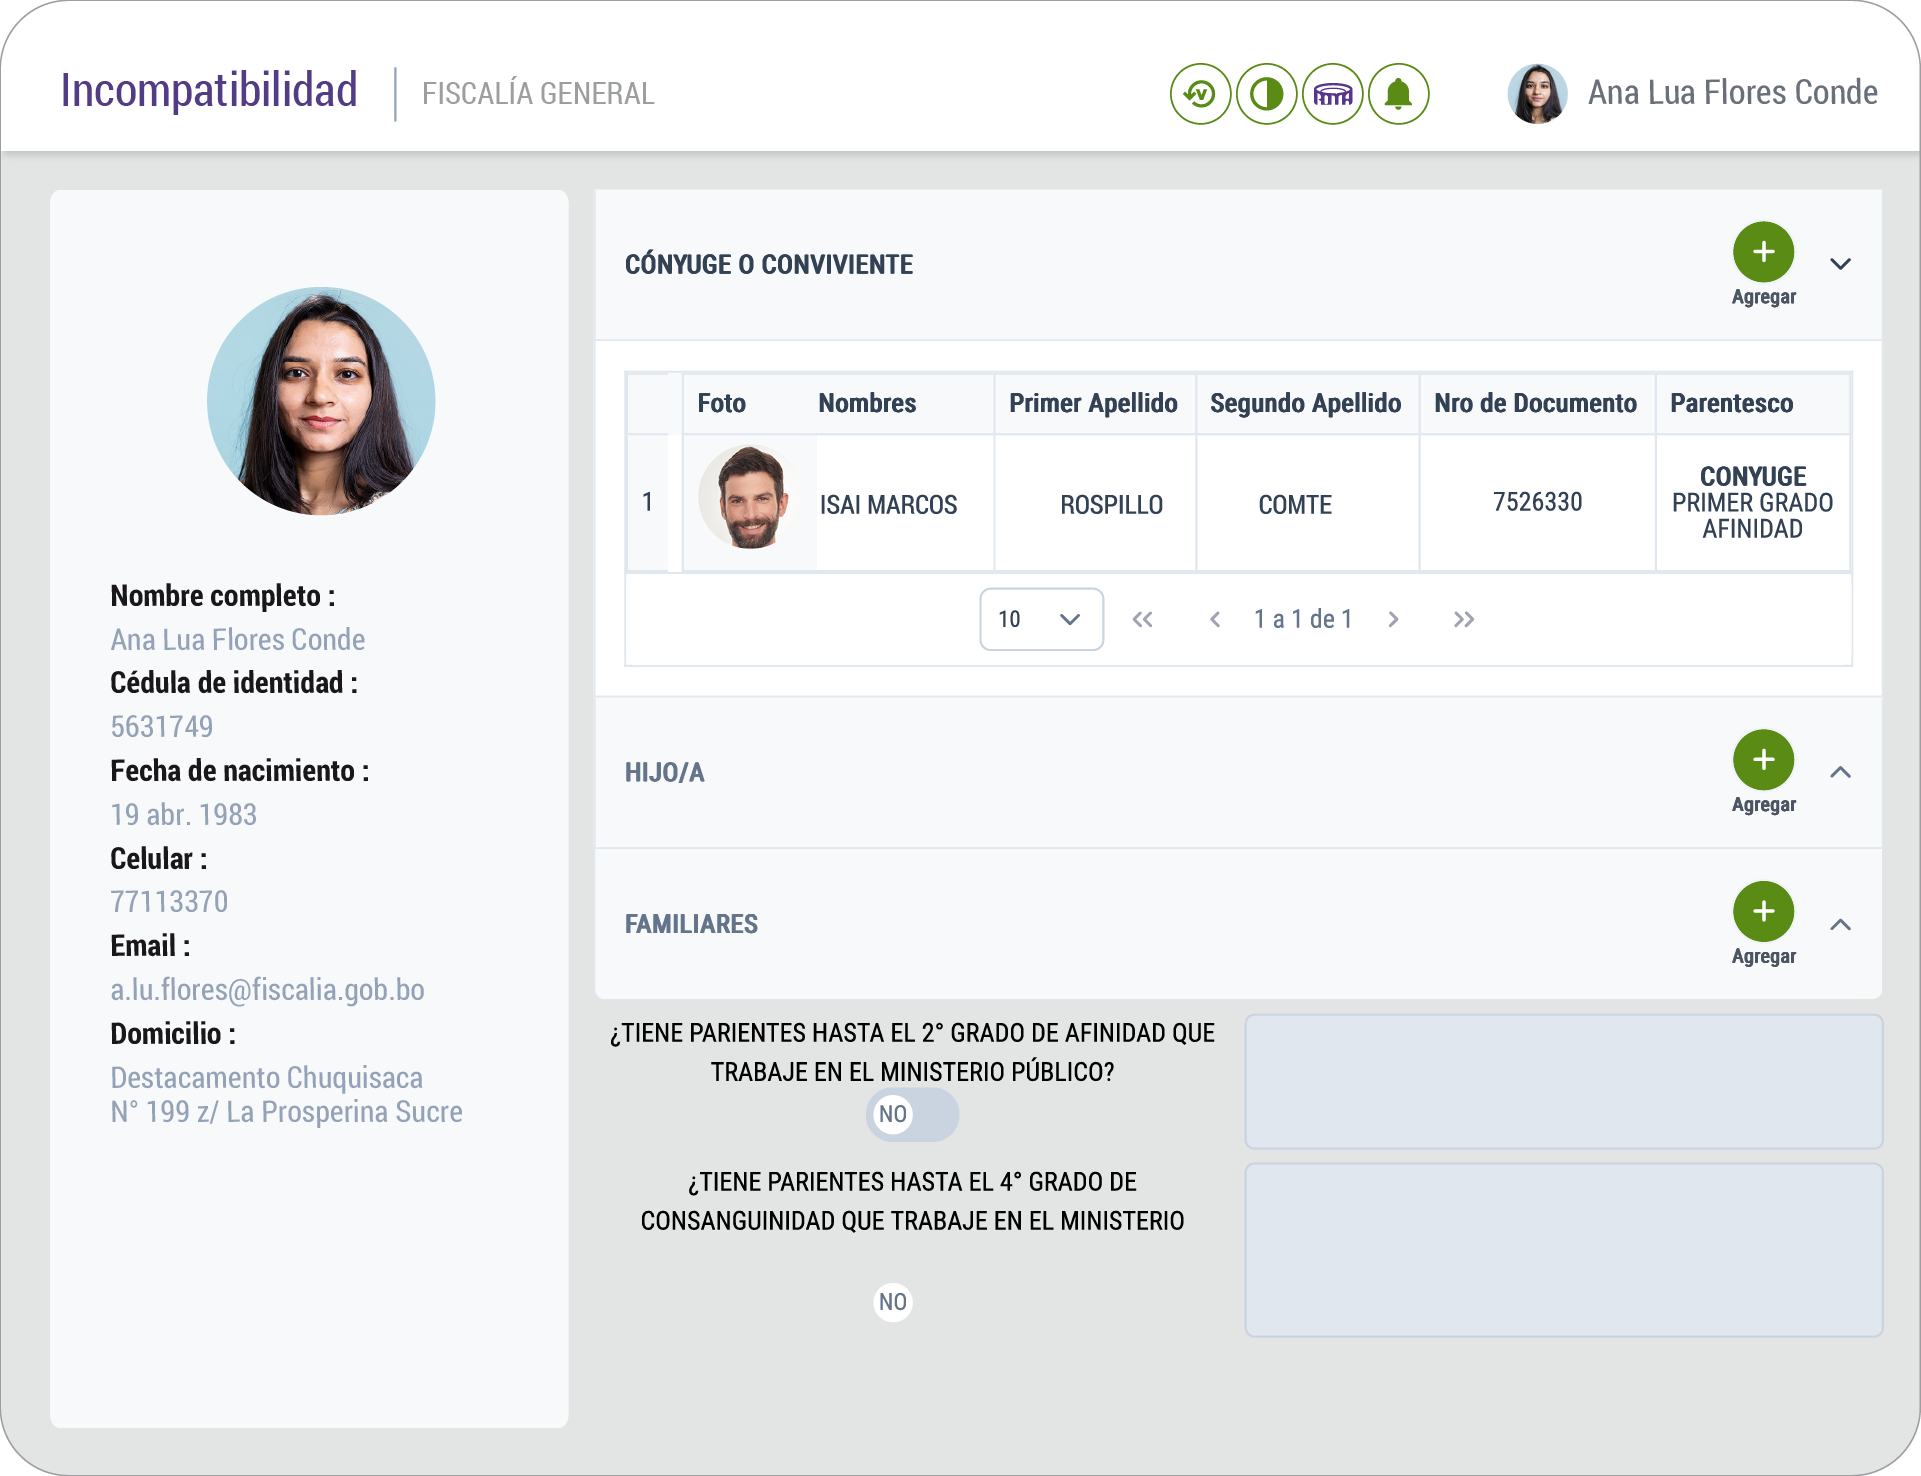
Task: Click Agregar plus in Familiares section
Action: tap(1763, 912)
